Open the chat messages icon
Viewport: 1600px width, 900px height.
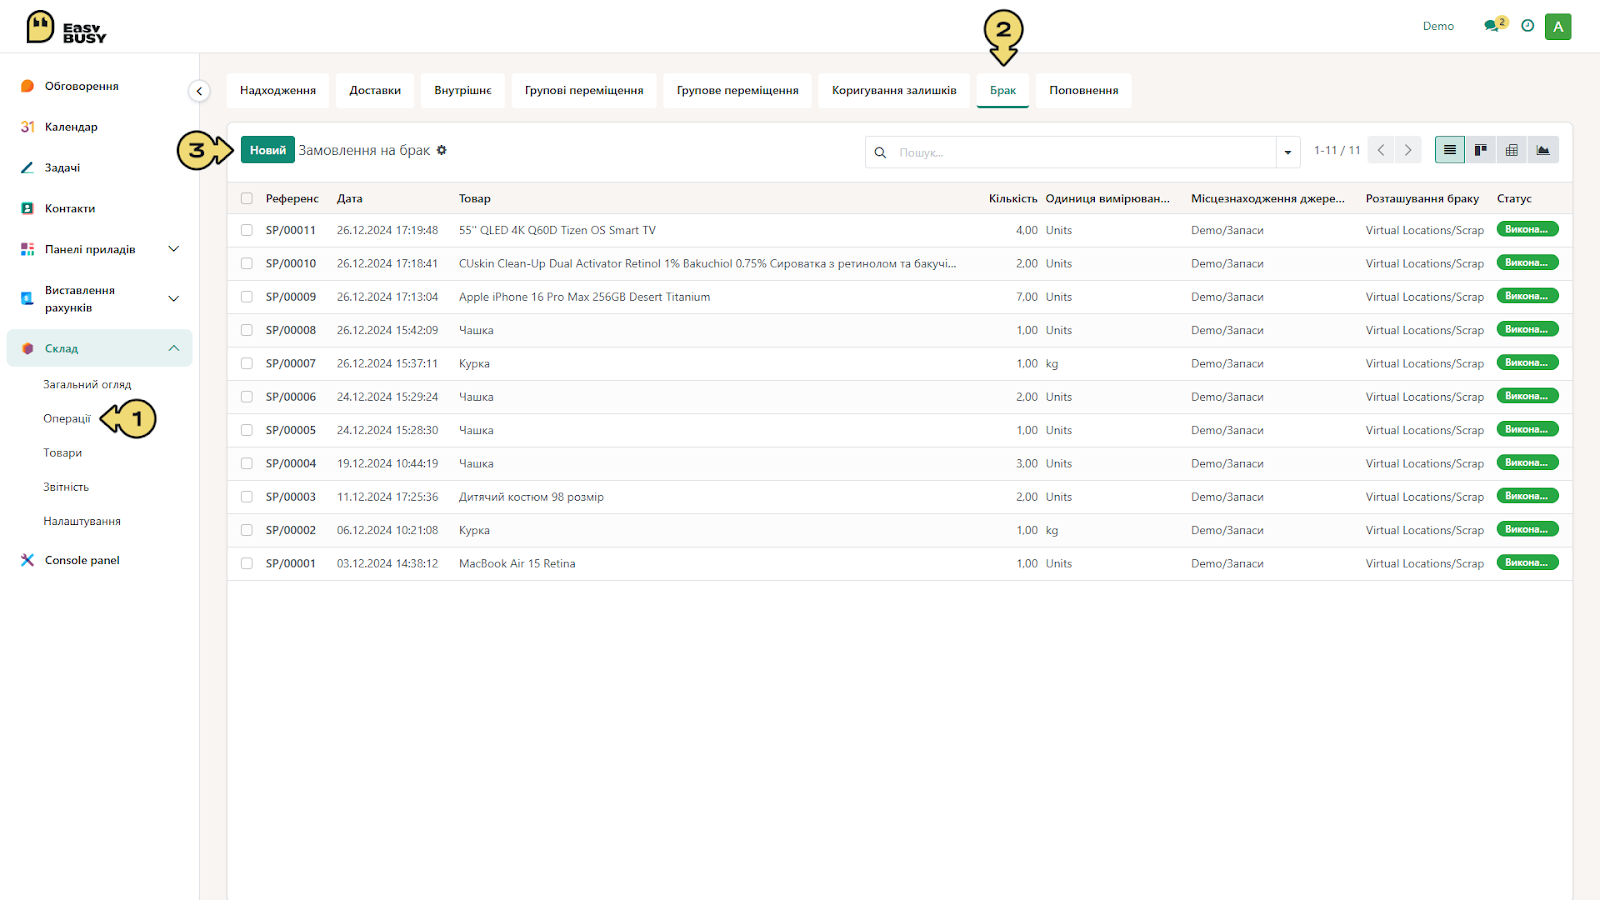1493,26
